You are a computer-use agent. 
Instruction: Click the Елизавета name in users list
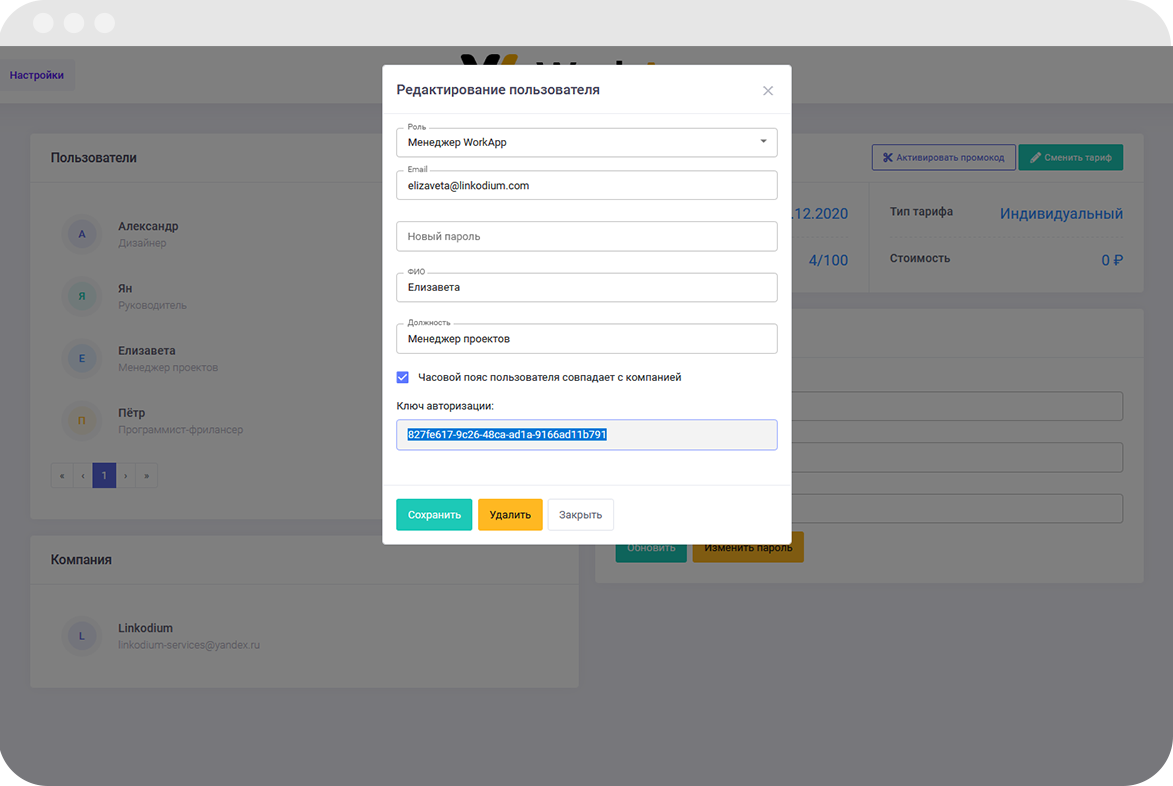[147, 350]
